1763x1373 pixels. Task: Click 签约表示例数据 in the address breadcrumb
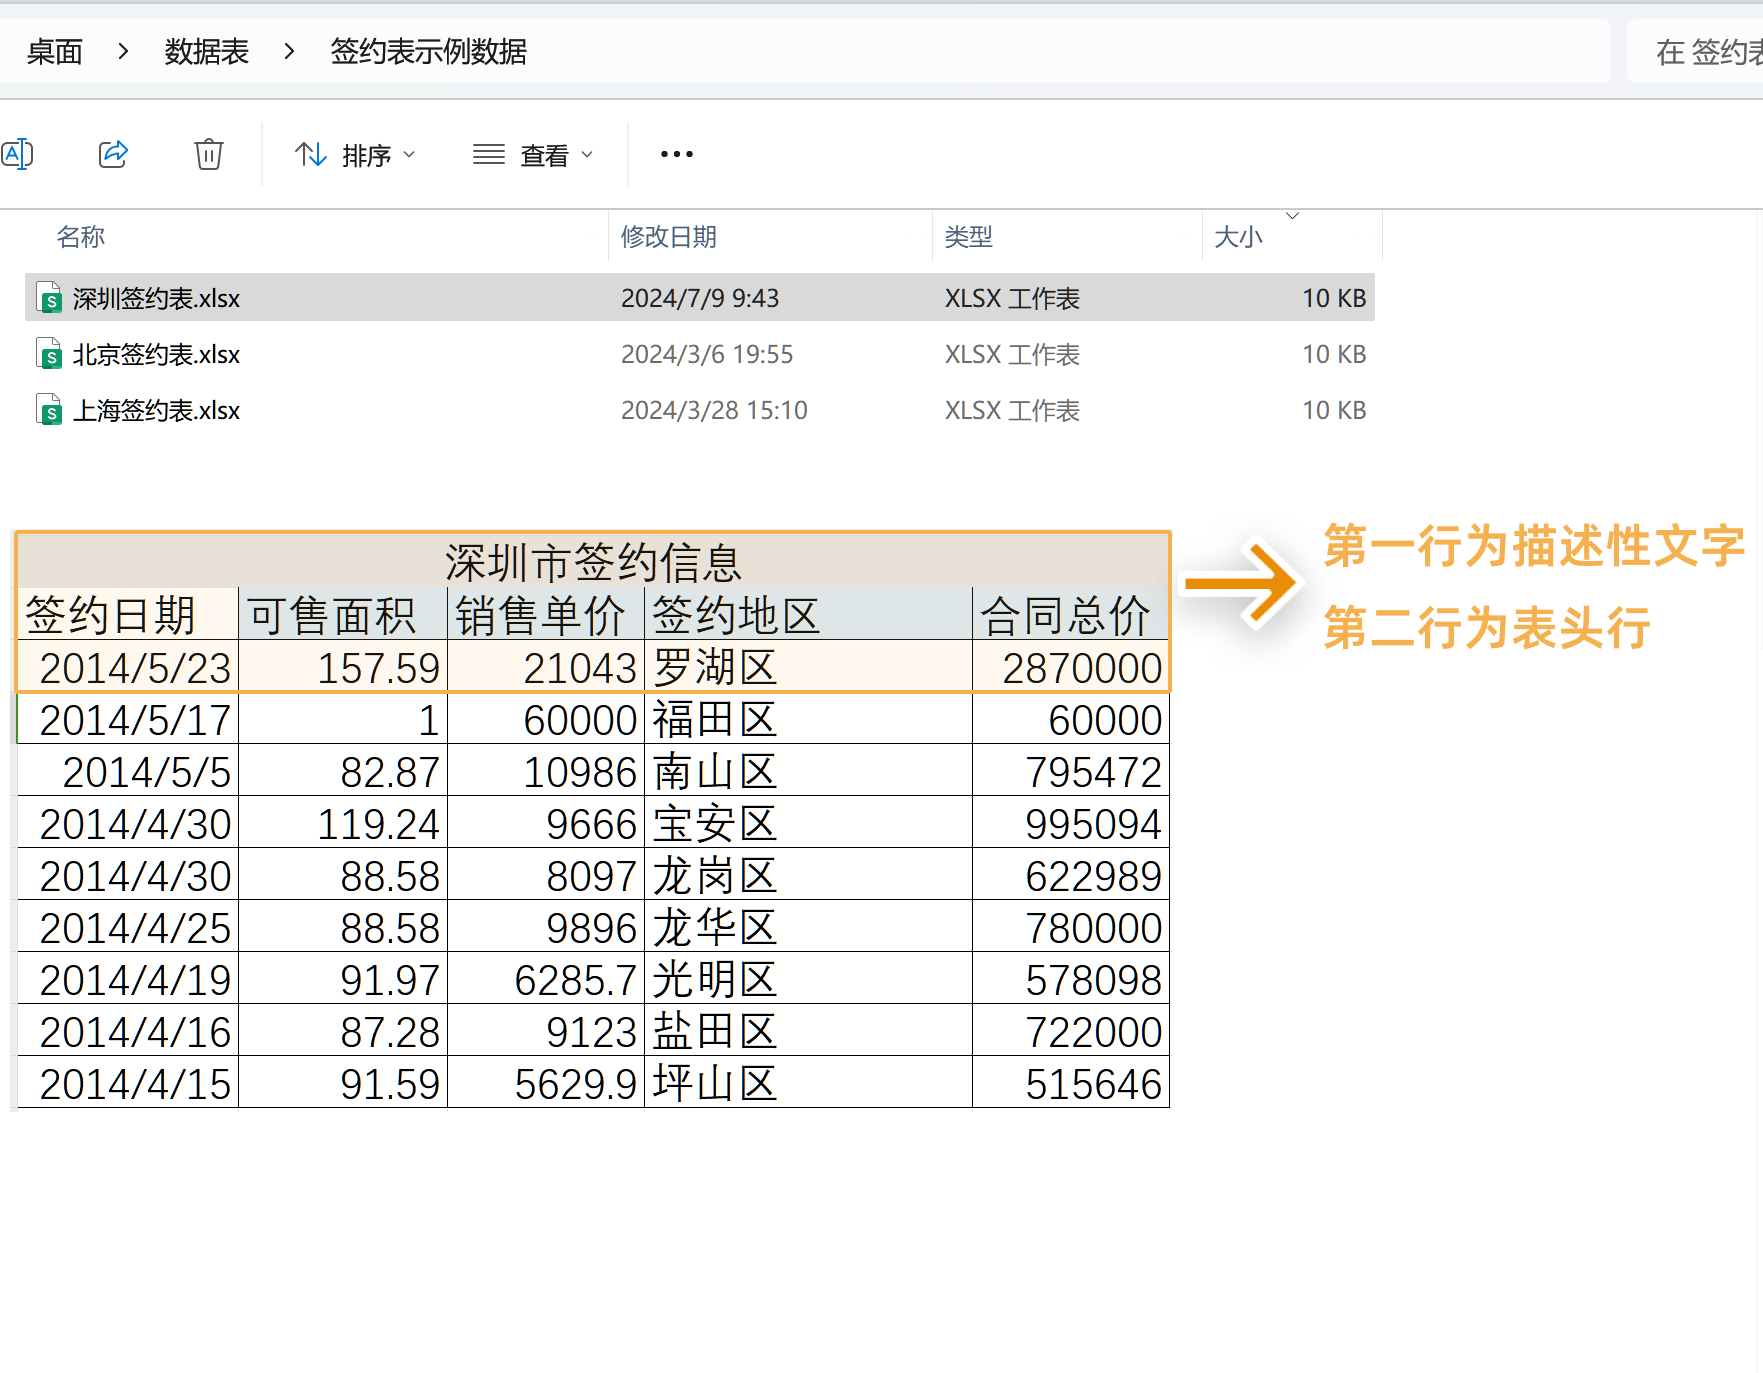coord(429,52)
